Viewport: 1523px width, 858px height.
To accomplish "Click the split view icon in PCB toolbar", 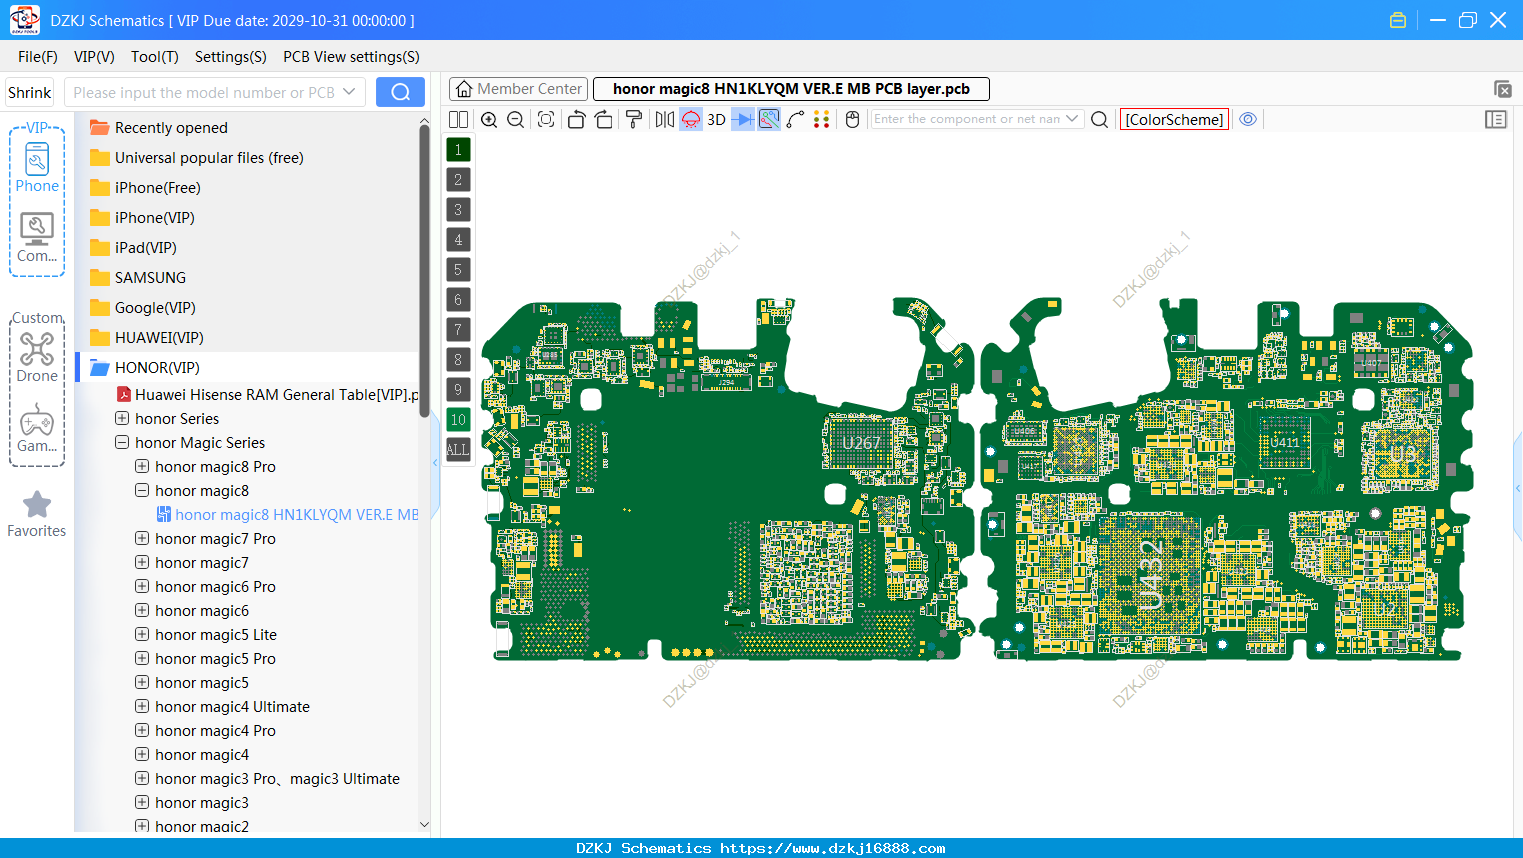I will [458, 119].
